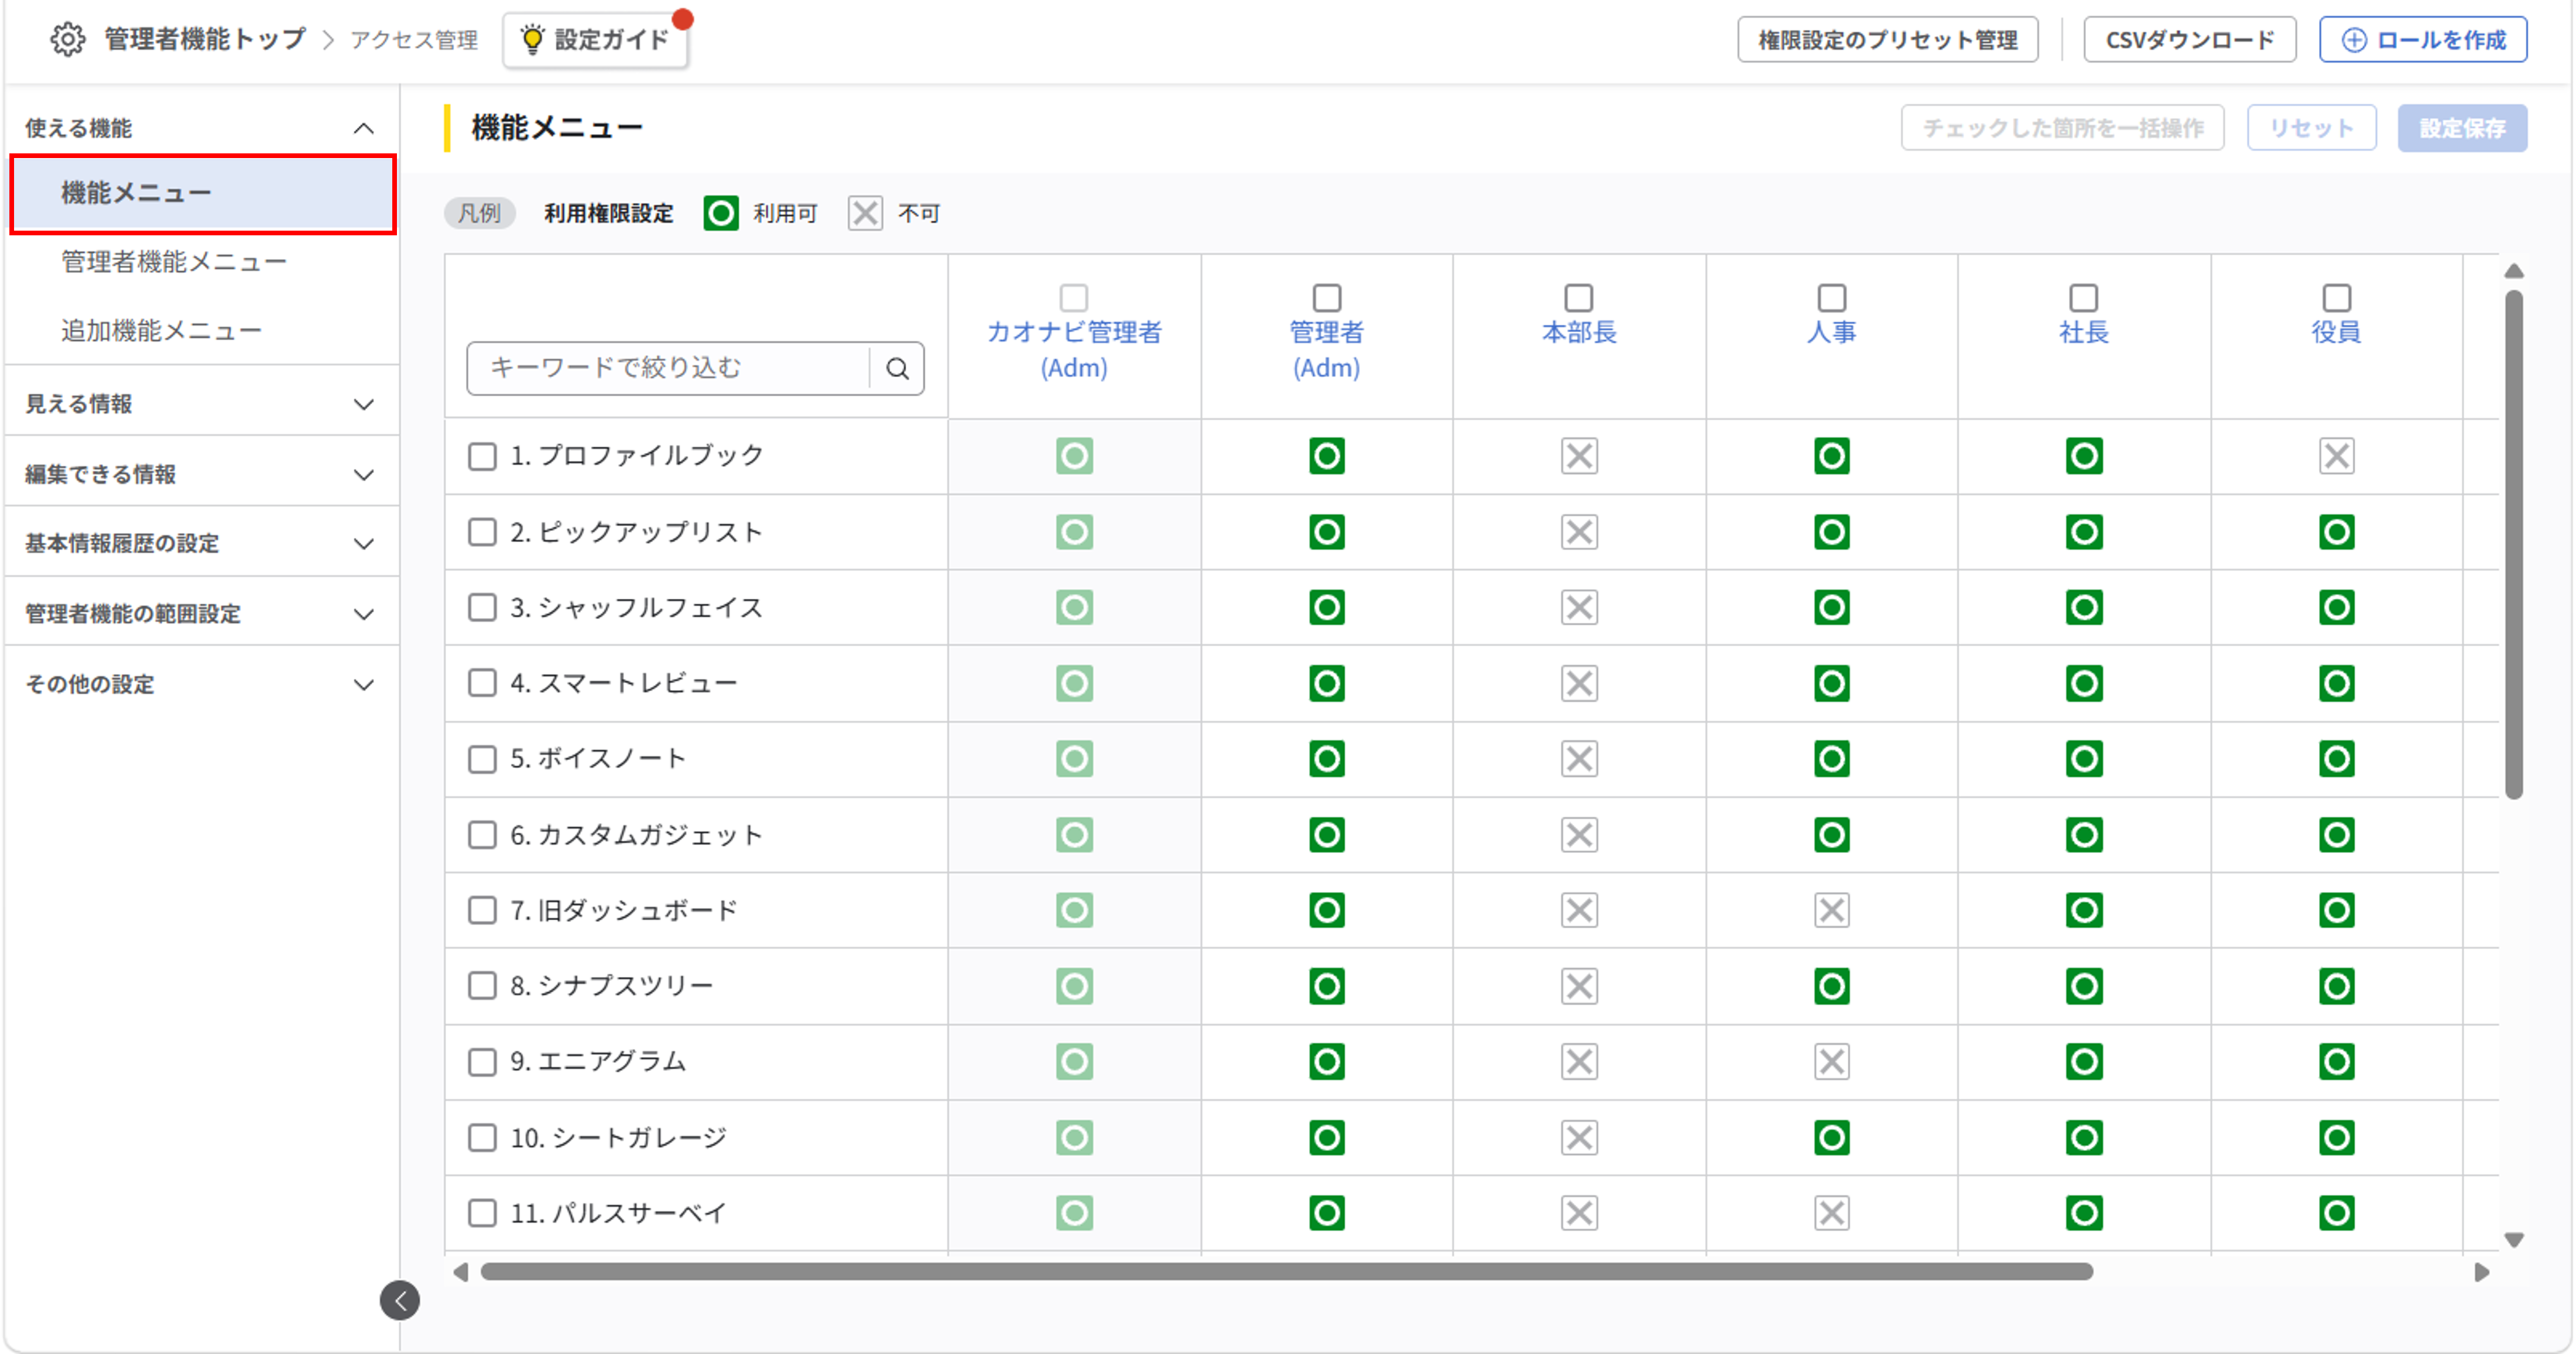Toggle パルスサーベイ permission for 役員
Image resolution: width=2576 pixels, height=1354 pixels.
pos(2336,1213)
